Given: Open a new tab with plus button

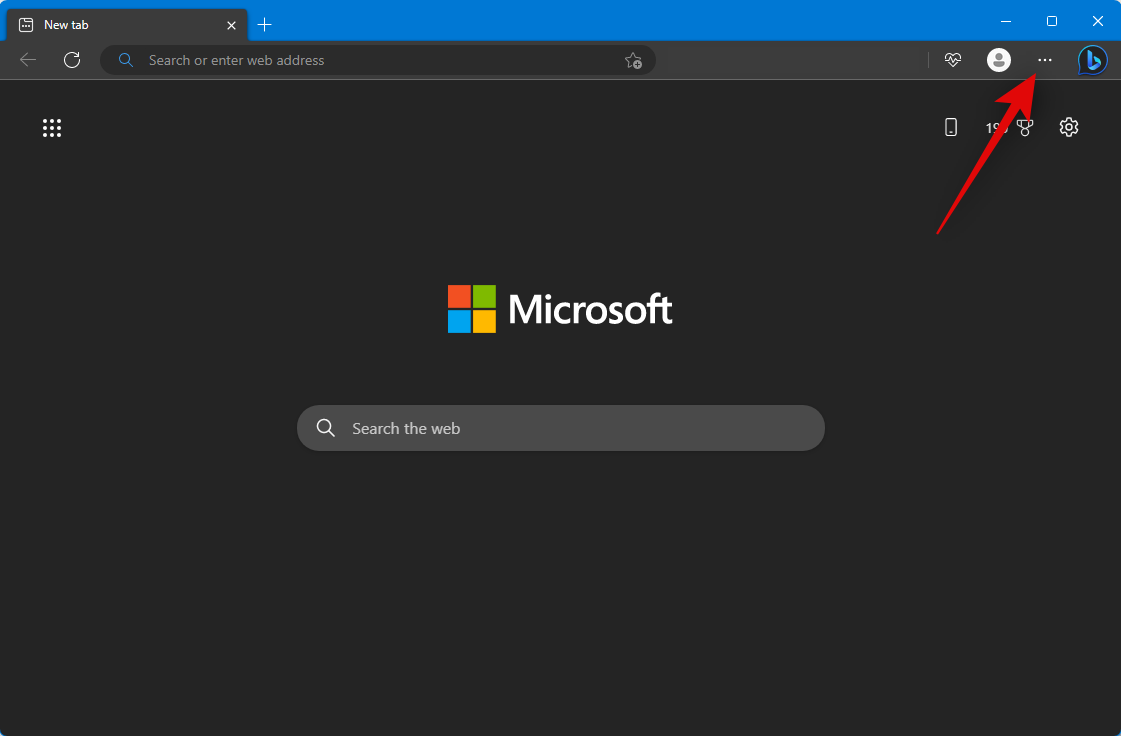Looking at the screenshot, I should pos(264,24).
